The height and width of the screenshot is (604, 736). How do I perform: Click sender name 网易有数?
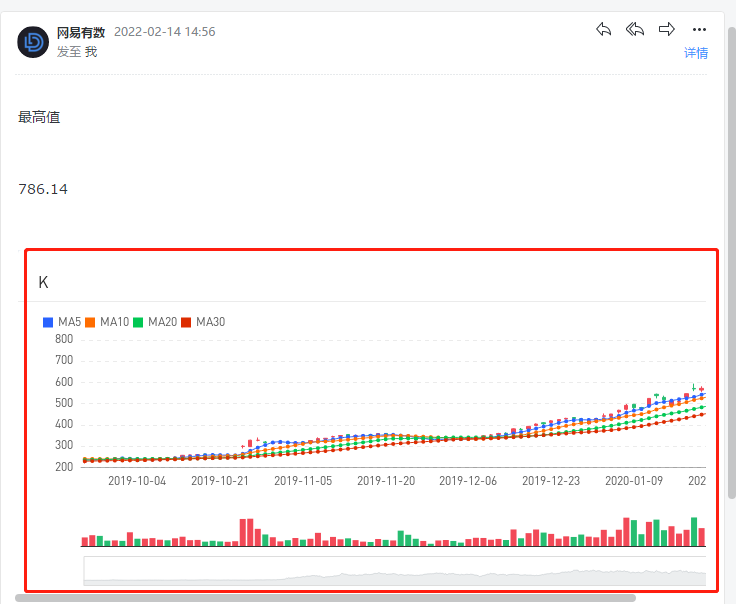[x=81, y=32]
